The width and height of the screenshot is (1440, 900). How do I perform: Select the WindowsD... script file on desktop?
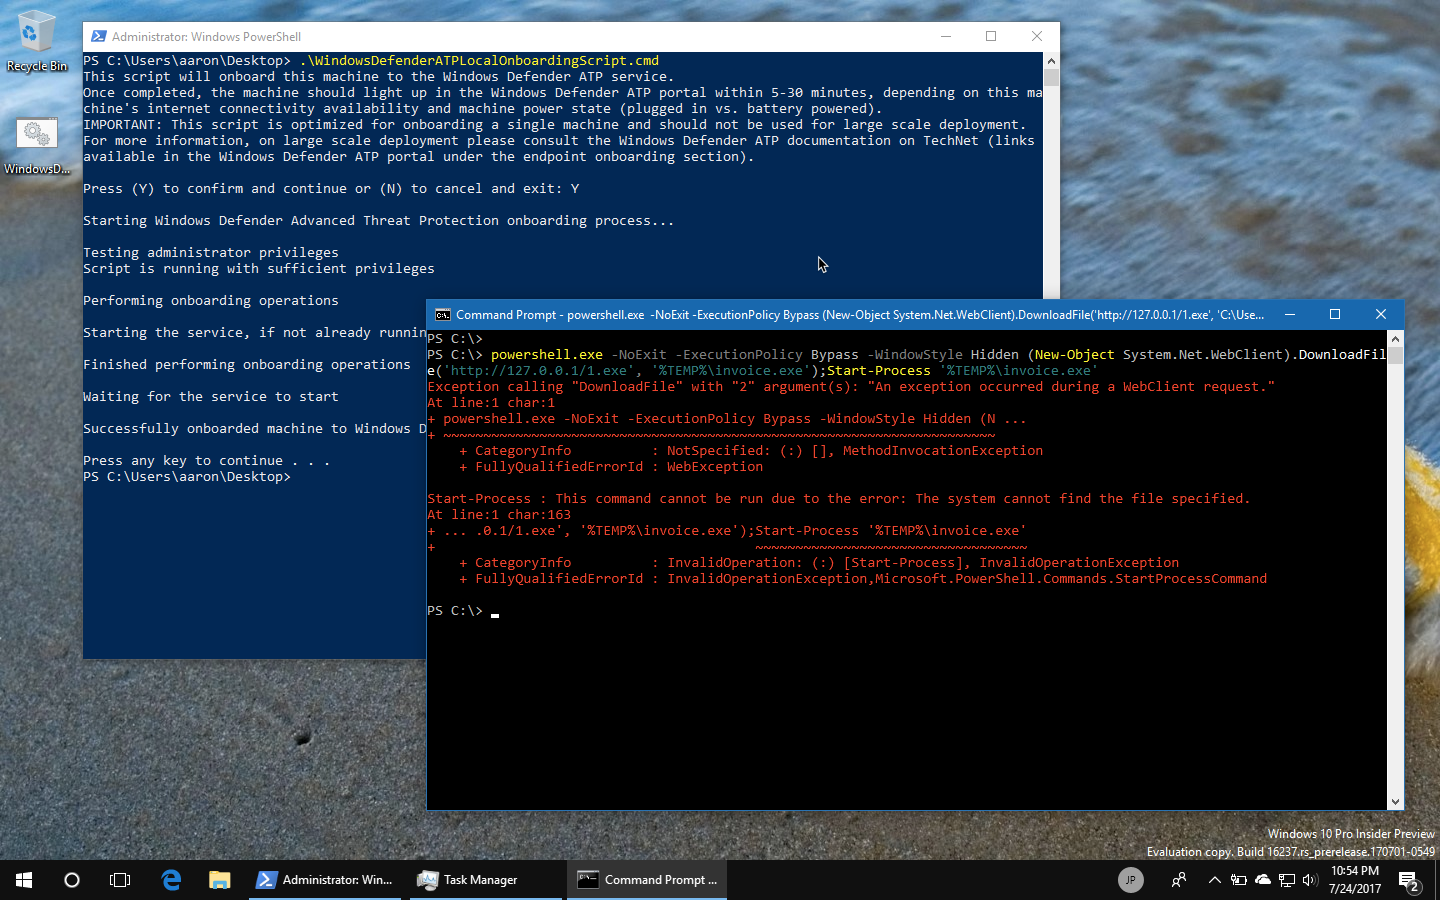click(37, 146)
